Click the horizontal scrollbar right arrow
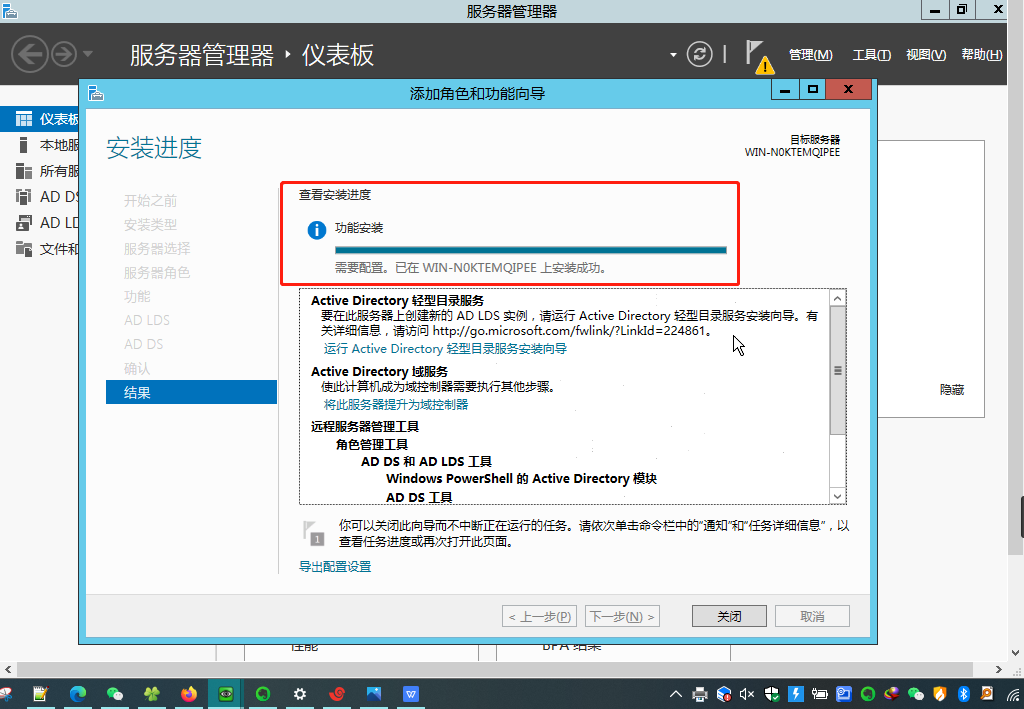 pos(999,669)
